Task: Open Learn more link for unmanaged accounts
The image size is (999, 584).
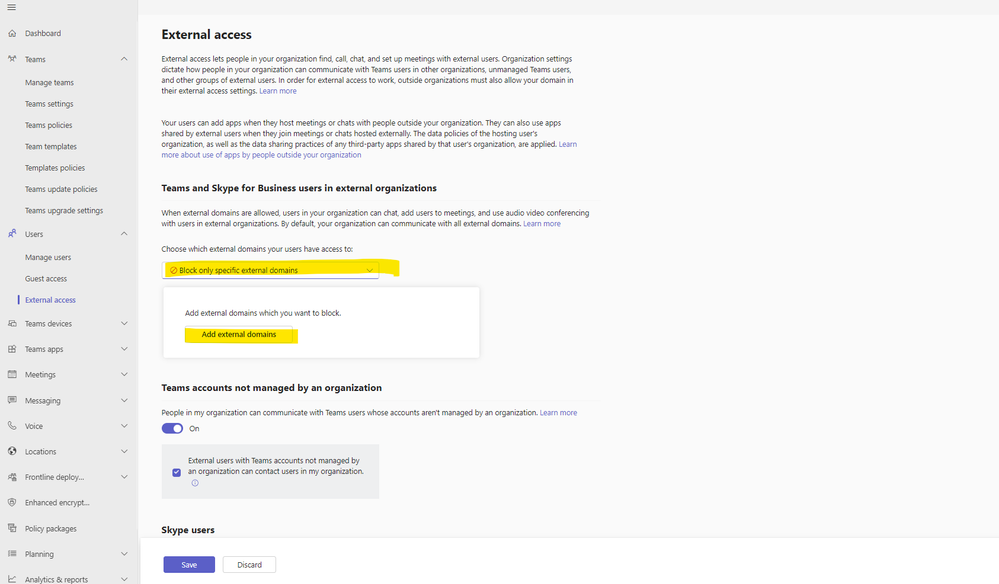Action: tap(558, 413)
